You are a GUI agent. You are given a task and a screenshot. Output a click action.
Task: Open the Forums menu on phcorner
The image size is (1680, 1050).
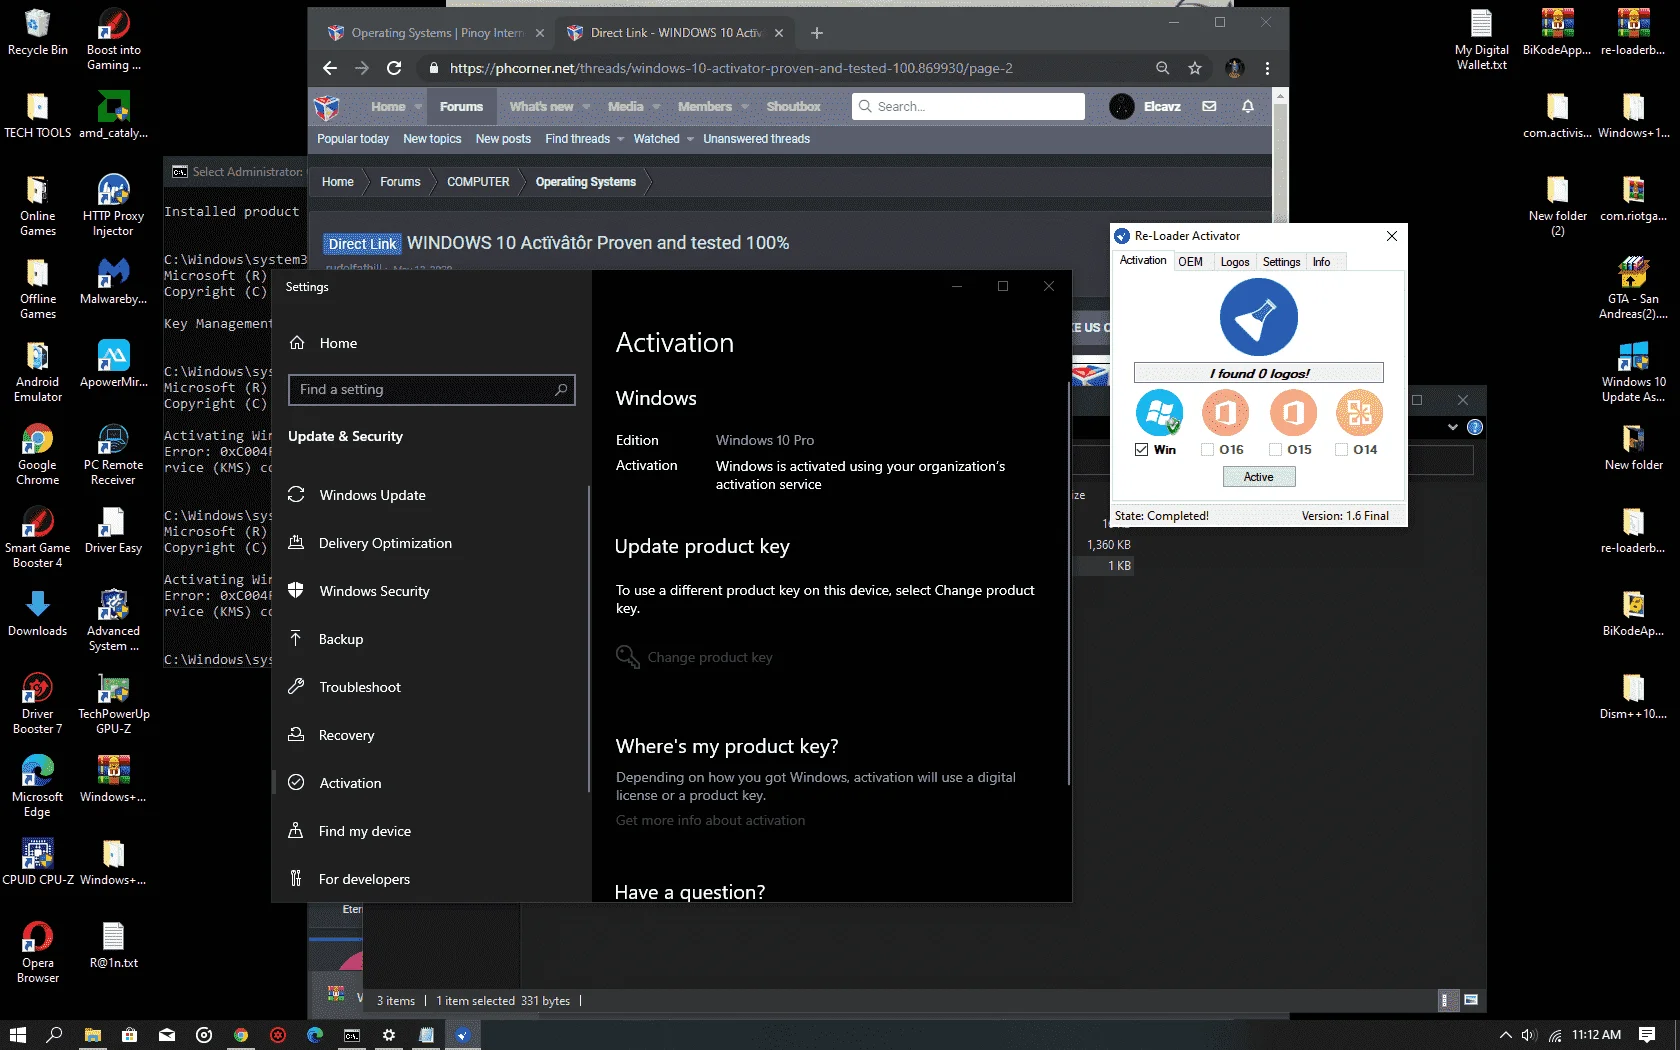click(x=461, y=107)
